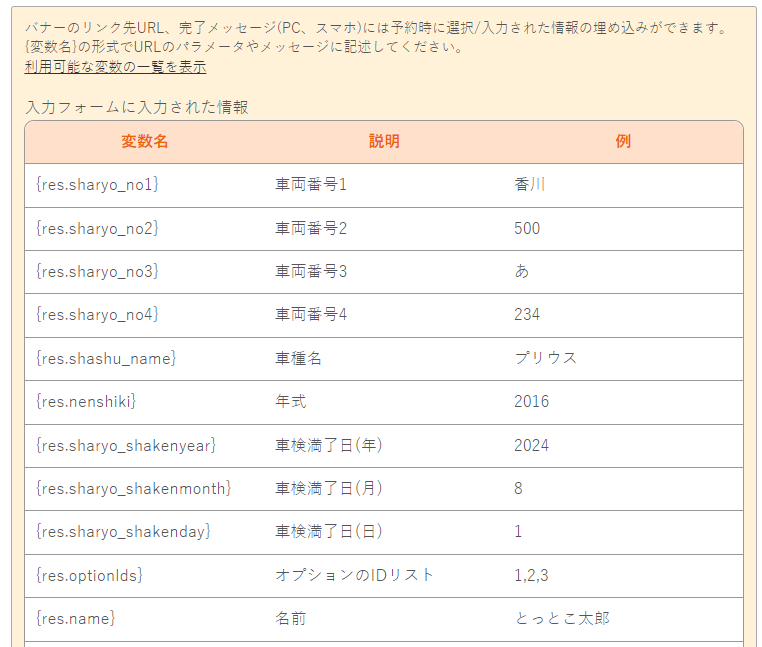Select the {res.sharyo_no1} variable name
762x647 pixels.
point(97,185)
